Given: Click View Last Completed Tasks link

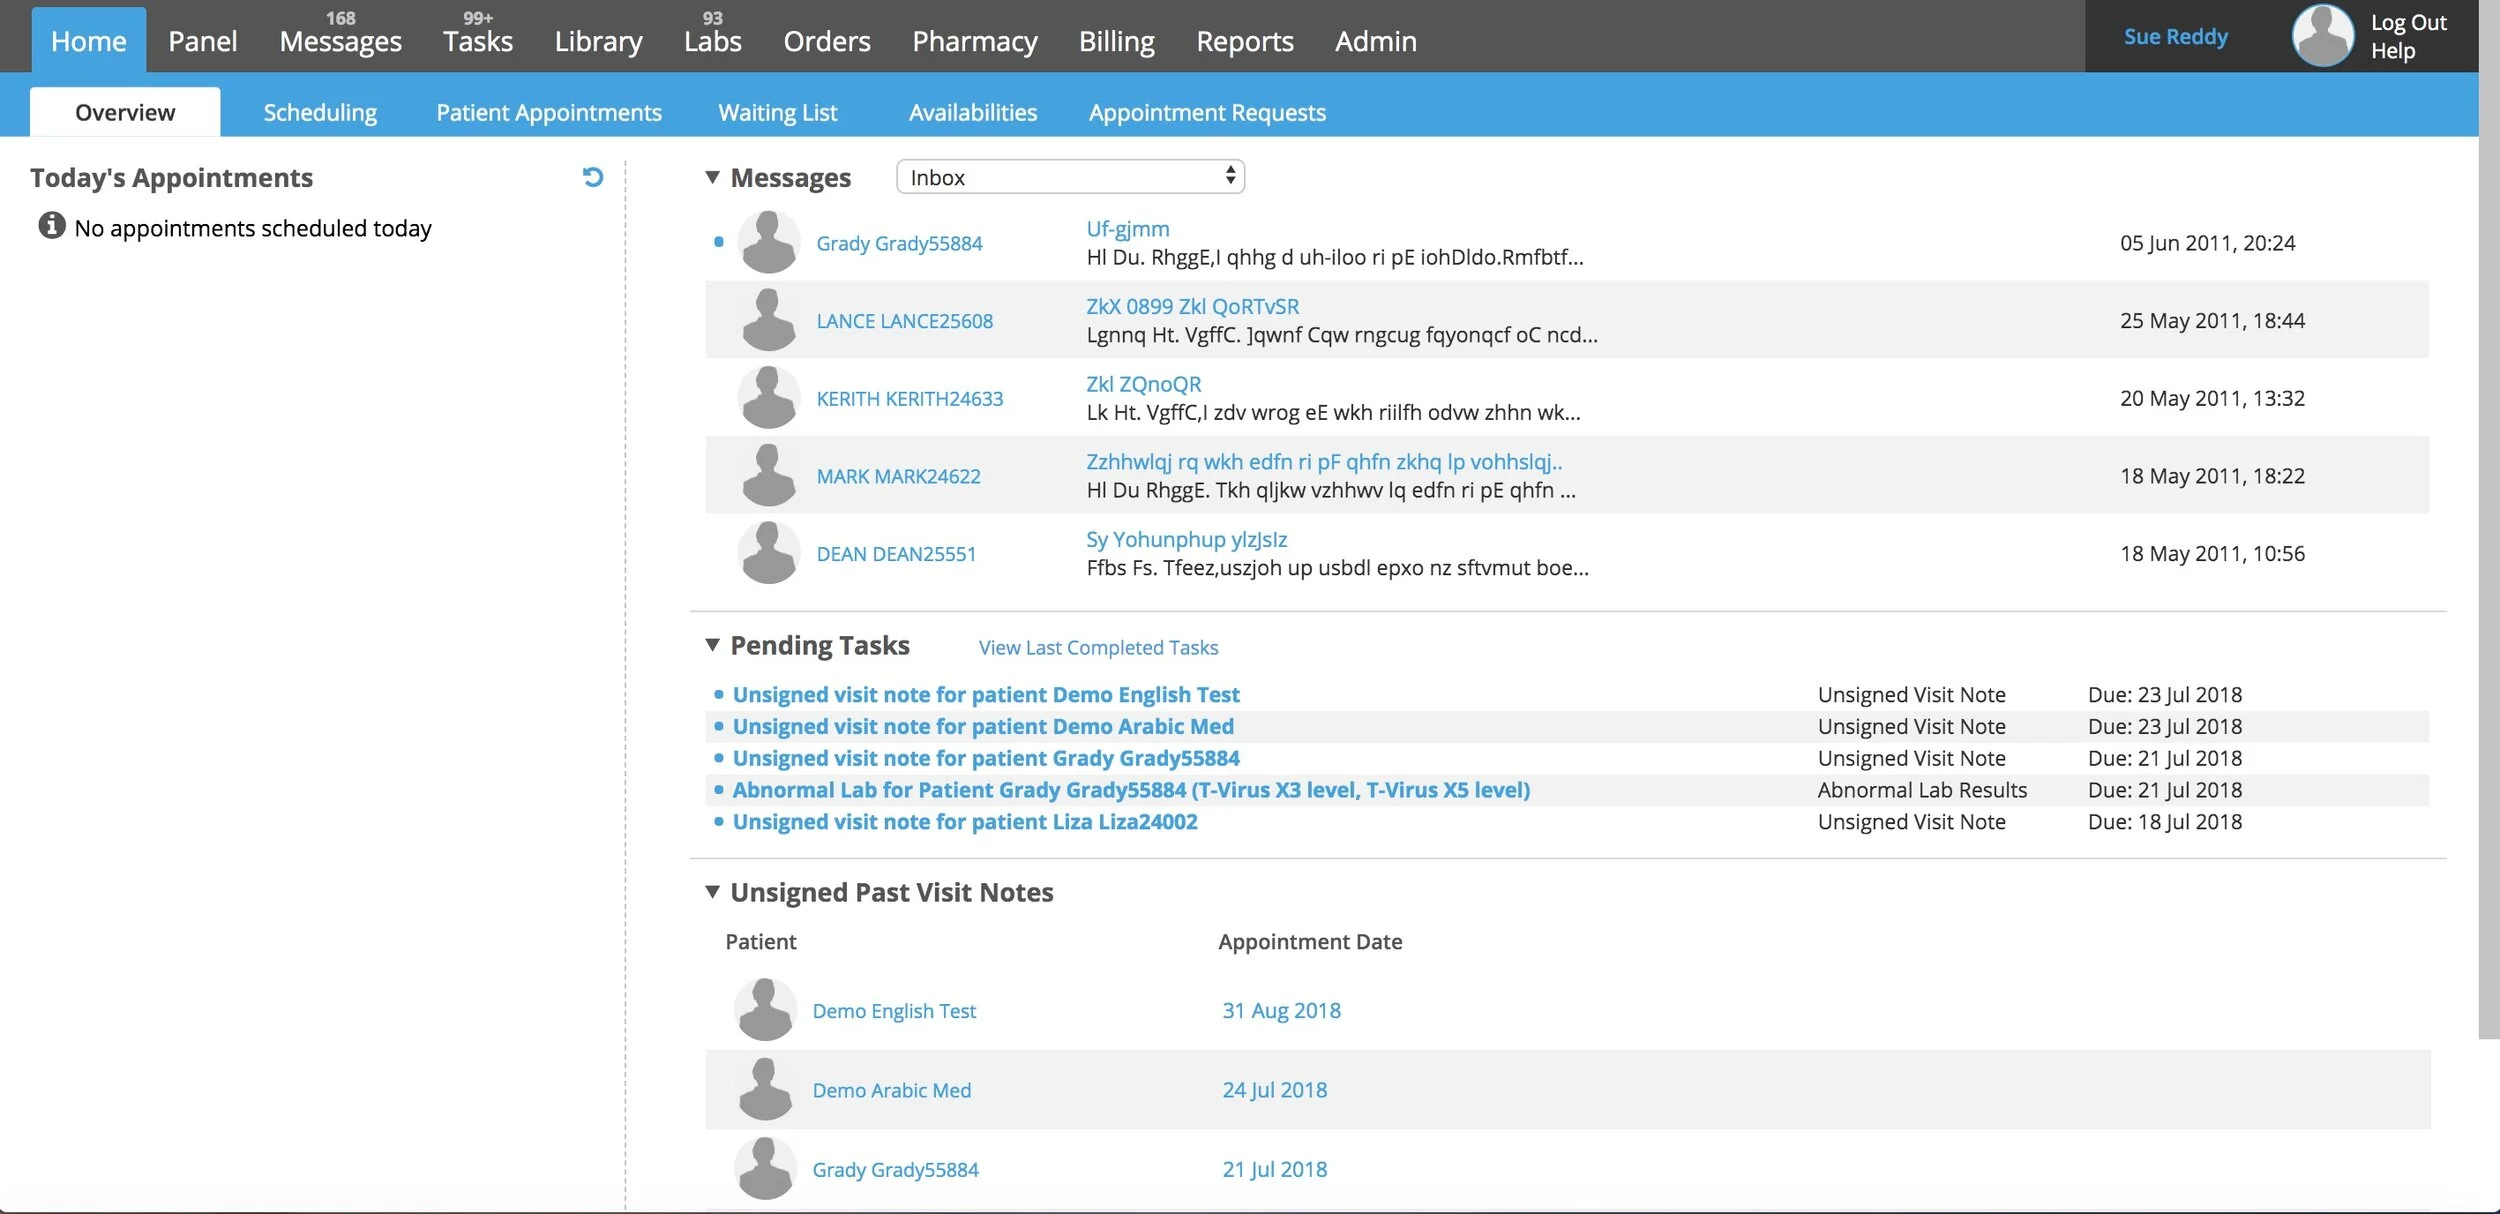Looking at the screenshot, I should (1098, 647).
